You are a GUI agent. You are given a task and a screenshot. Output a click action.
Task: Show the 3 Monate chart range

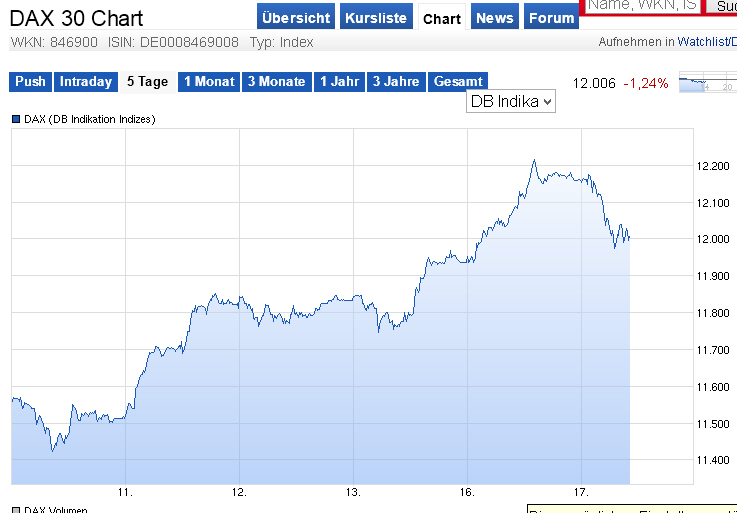pyautogui.click(x=277, y=82)
